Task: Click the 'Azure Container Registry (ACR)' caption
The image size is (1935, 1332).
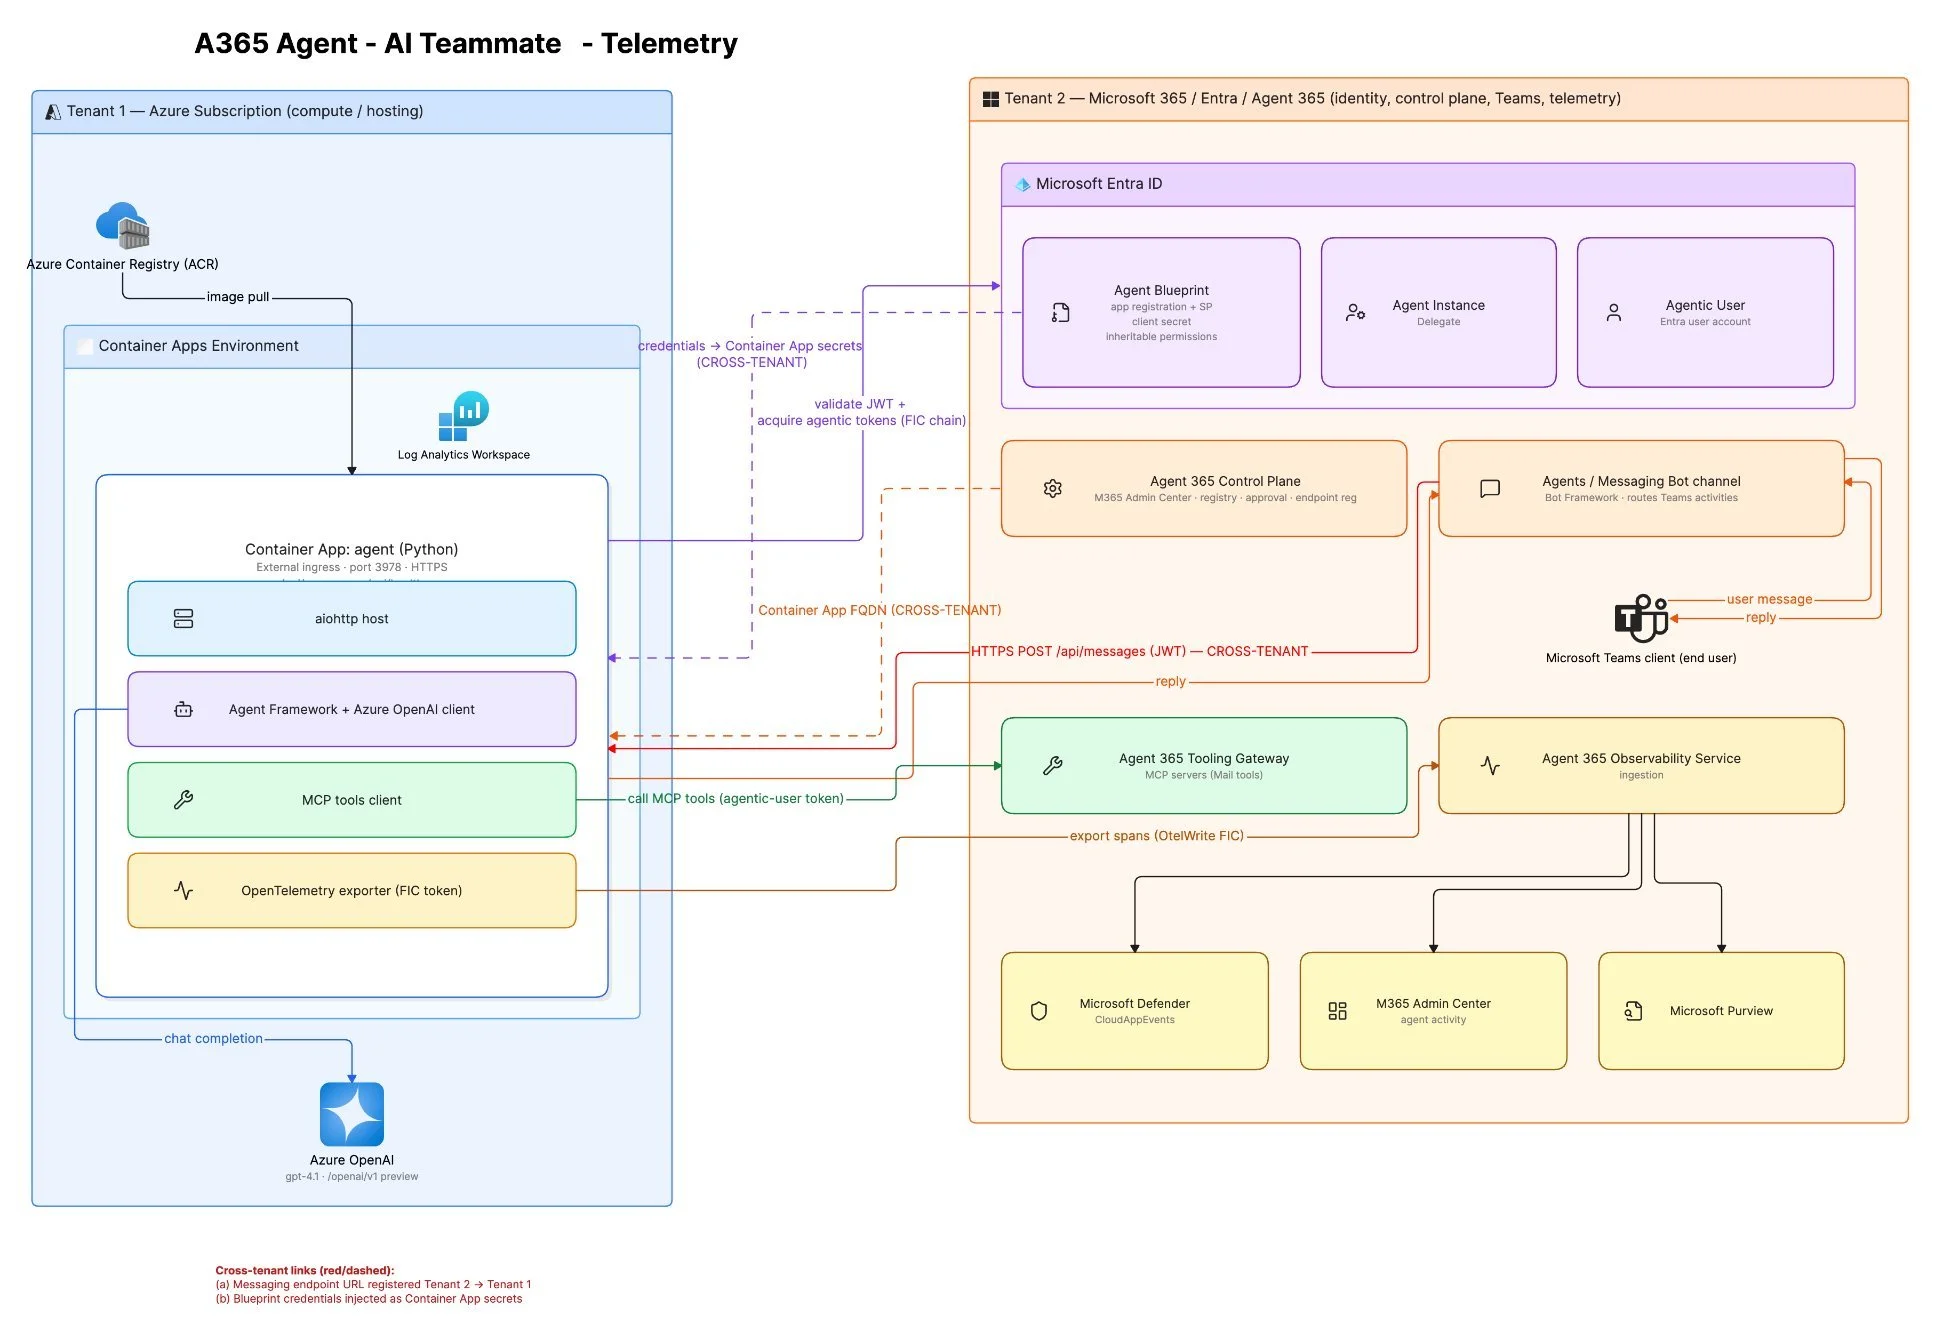Action: (x=122, y=264)
